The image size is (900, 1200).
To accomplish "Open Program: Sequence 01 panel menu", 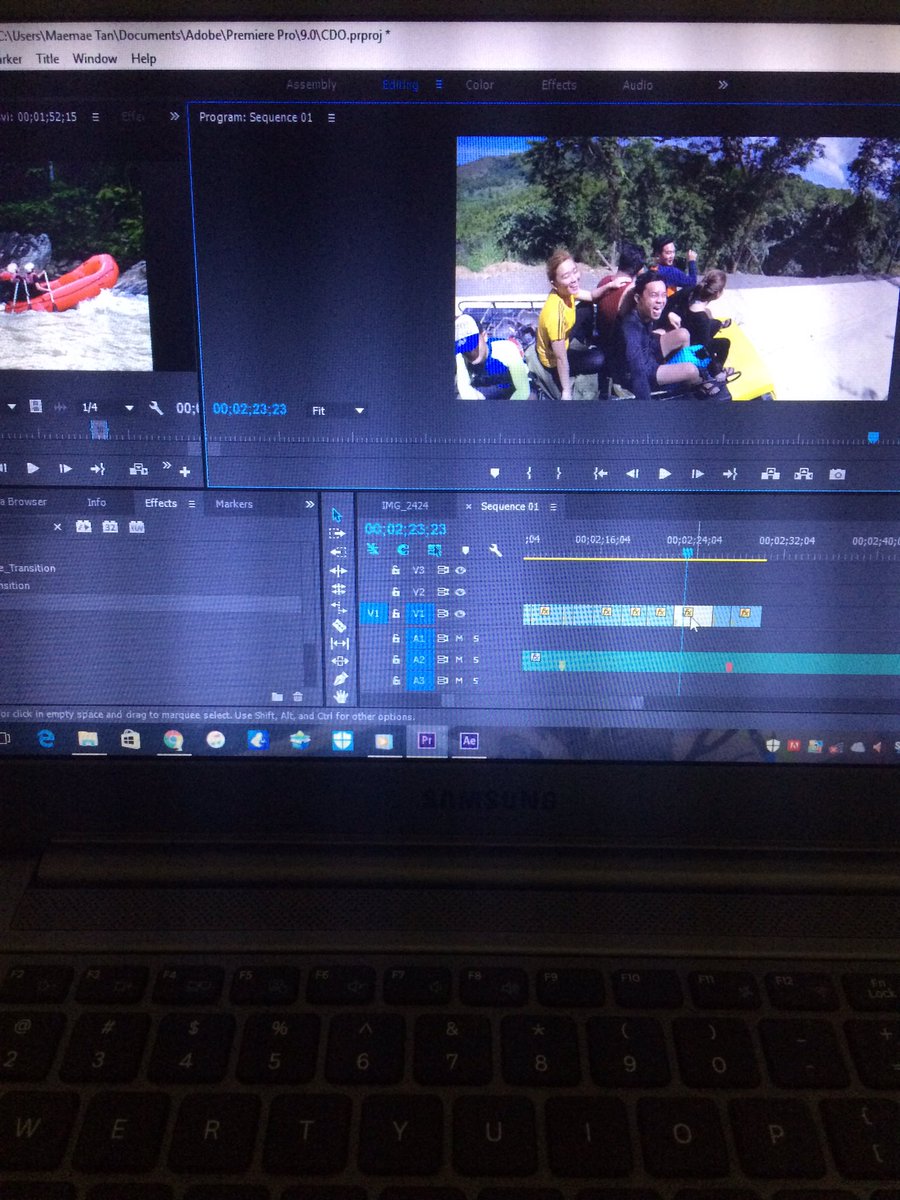I will 331,117.
